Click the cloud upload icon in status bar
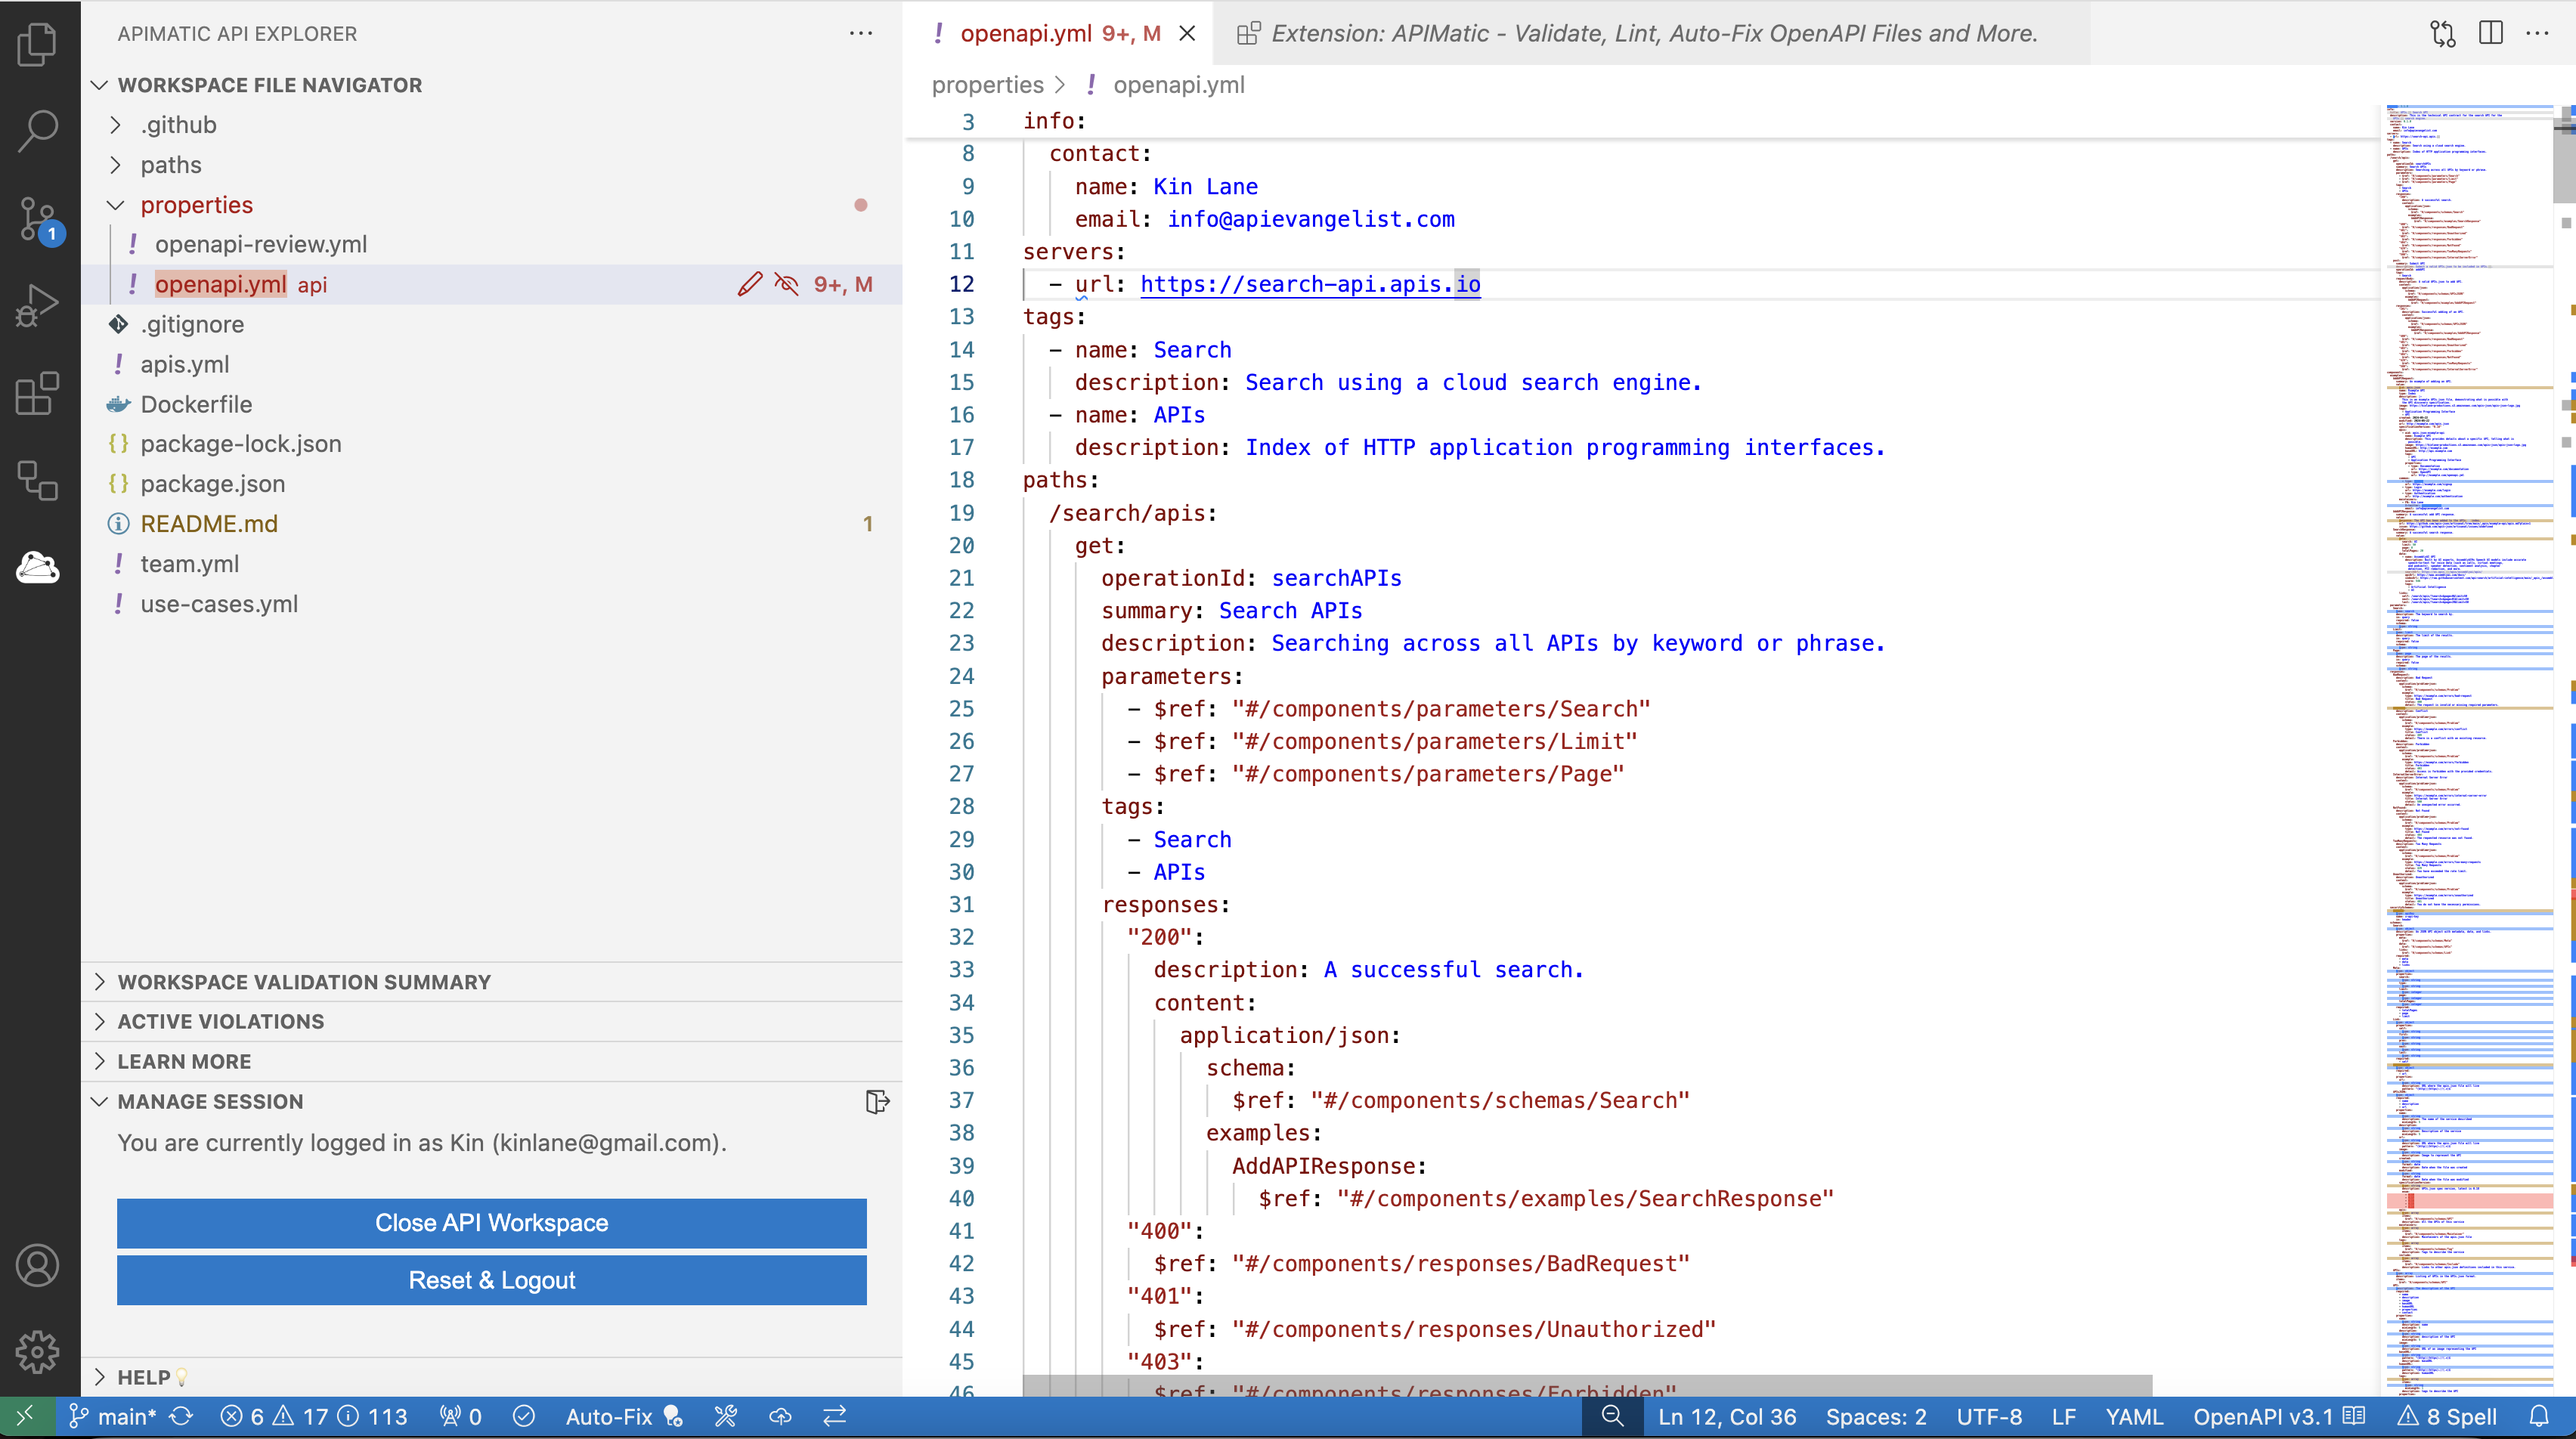This screenshot has height=1439, width=2576. coord(780,1416)
